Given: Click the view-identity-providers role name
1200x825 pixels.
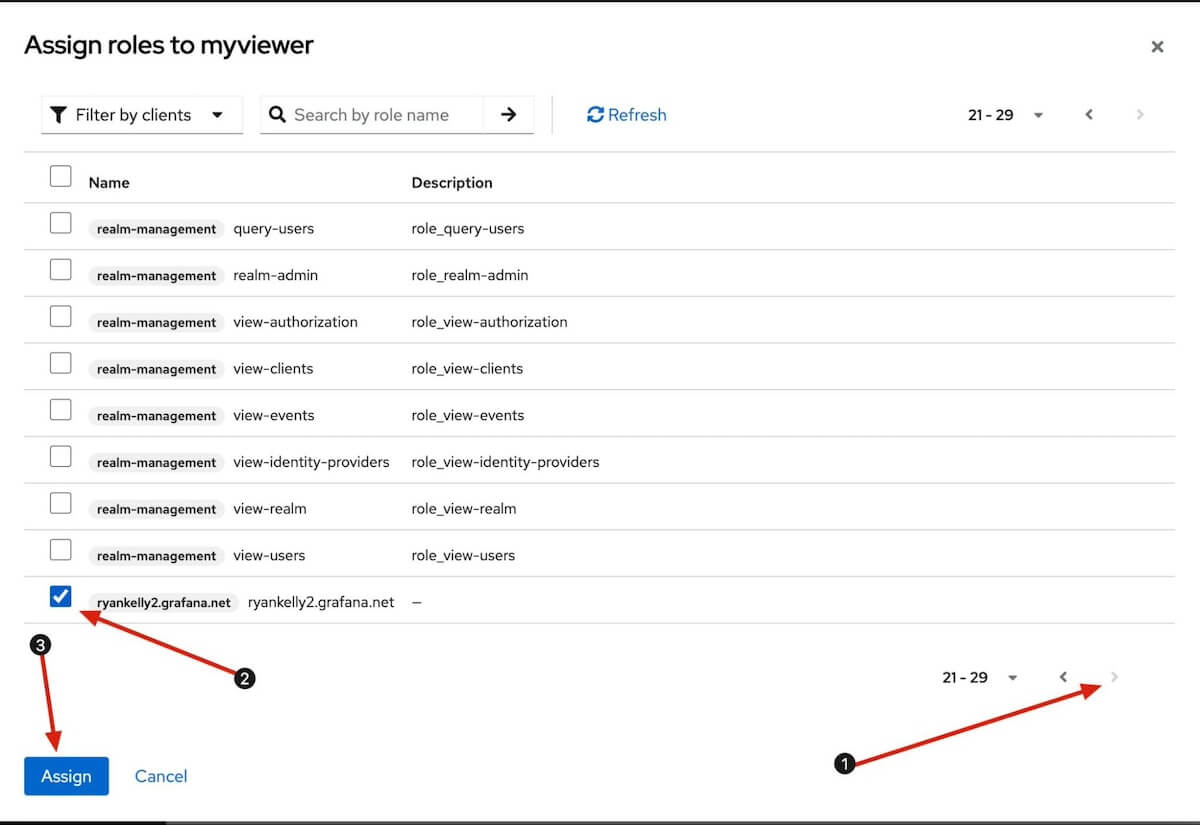Looking at the screenshot, I should (311, 462).
